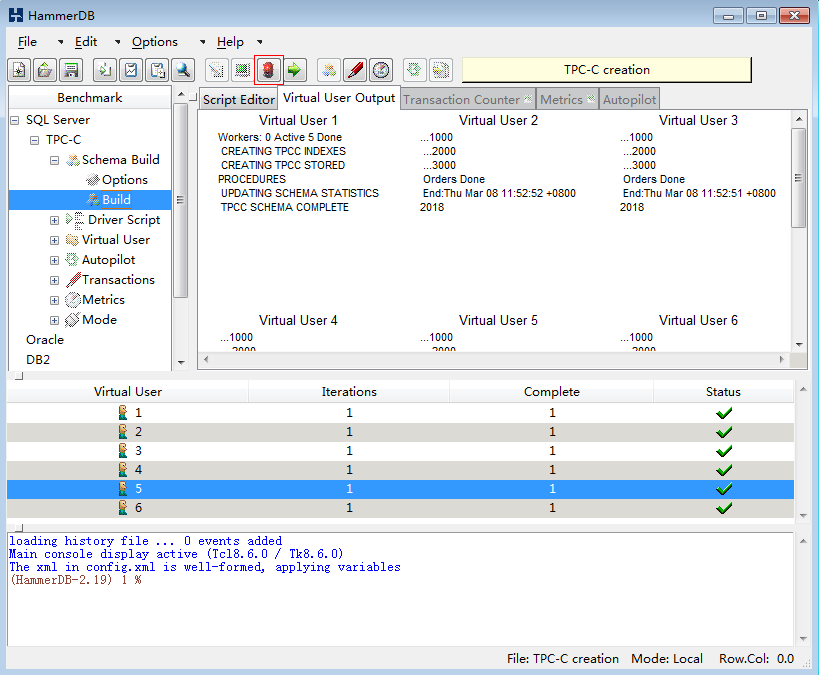
Task: Click the Create TPC Schema boxes icon
Action: point(329,70)
